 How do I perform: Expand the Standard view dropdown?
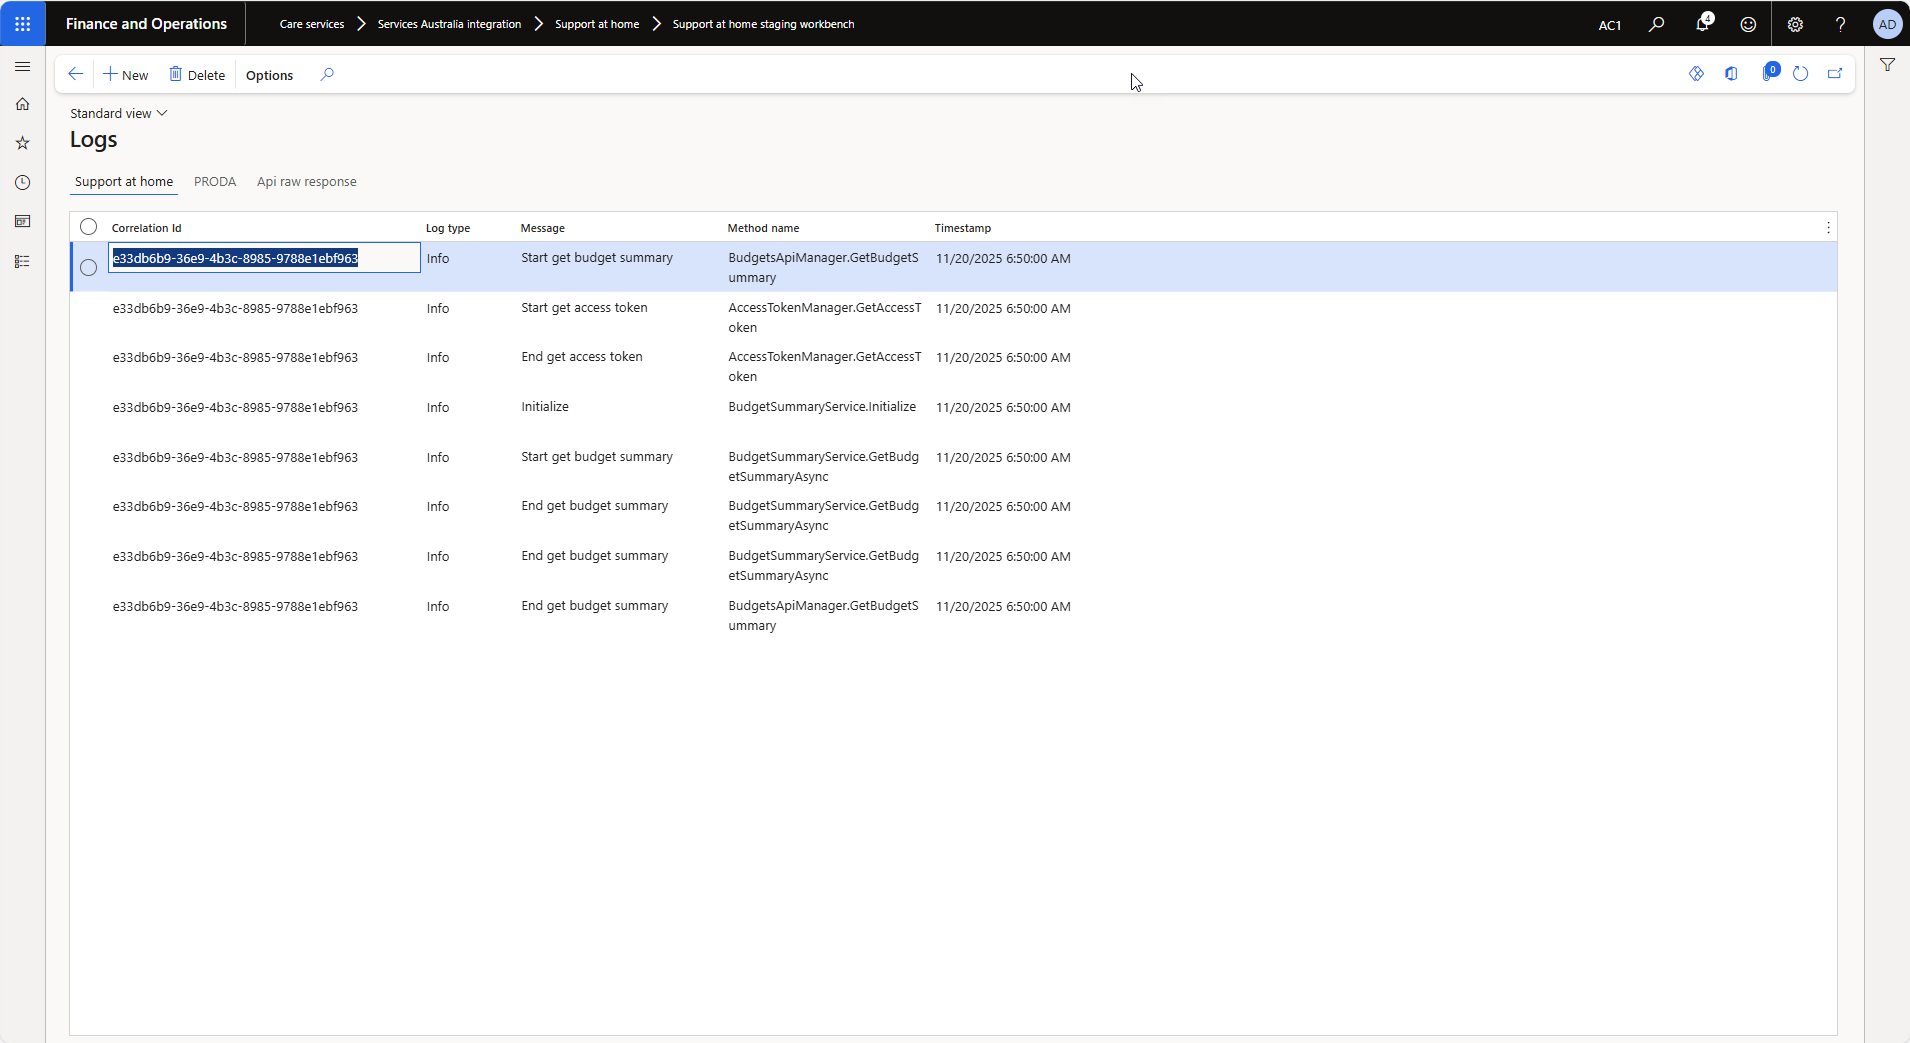[118, 113]
